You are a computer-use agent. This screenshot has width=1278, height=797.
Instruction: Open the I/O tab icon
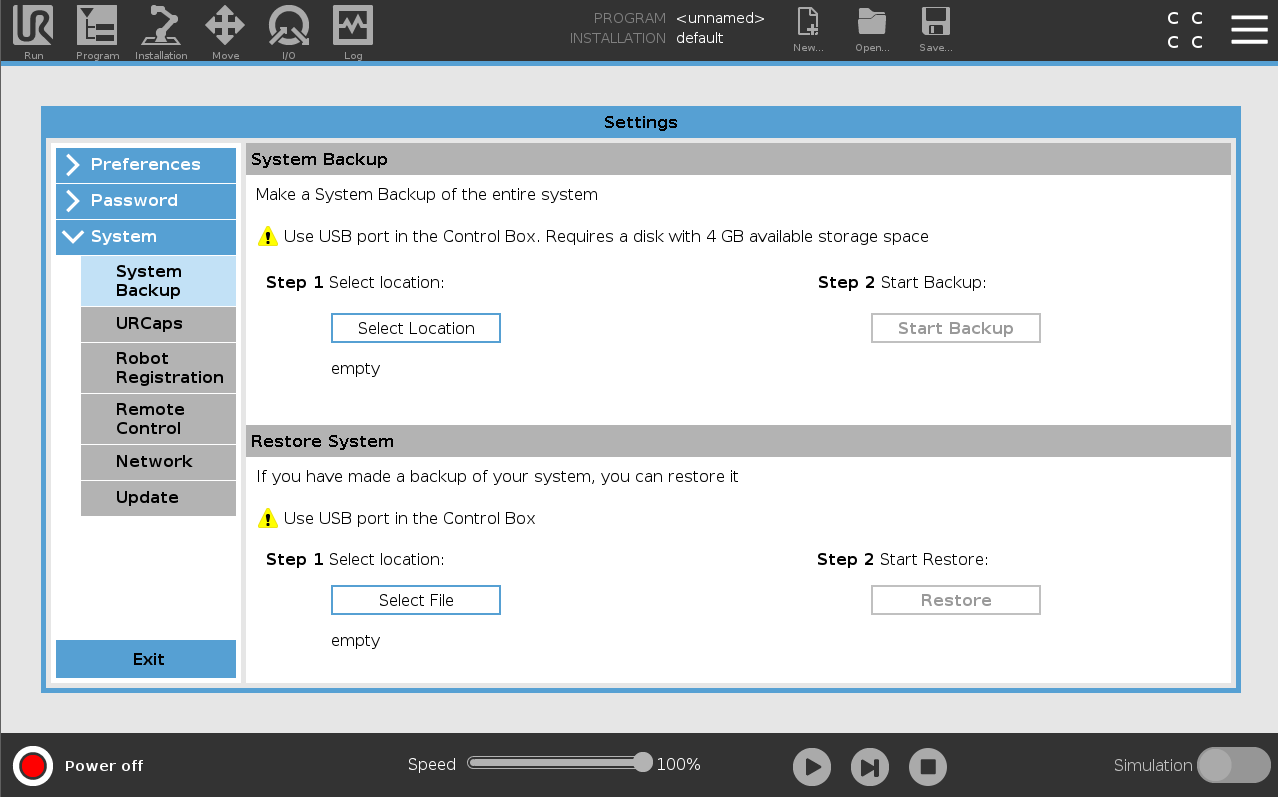289,27
